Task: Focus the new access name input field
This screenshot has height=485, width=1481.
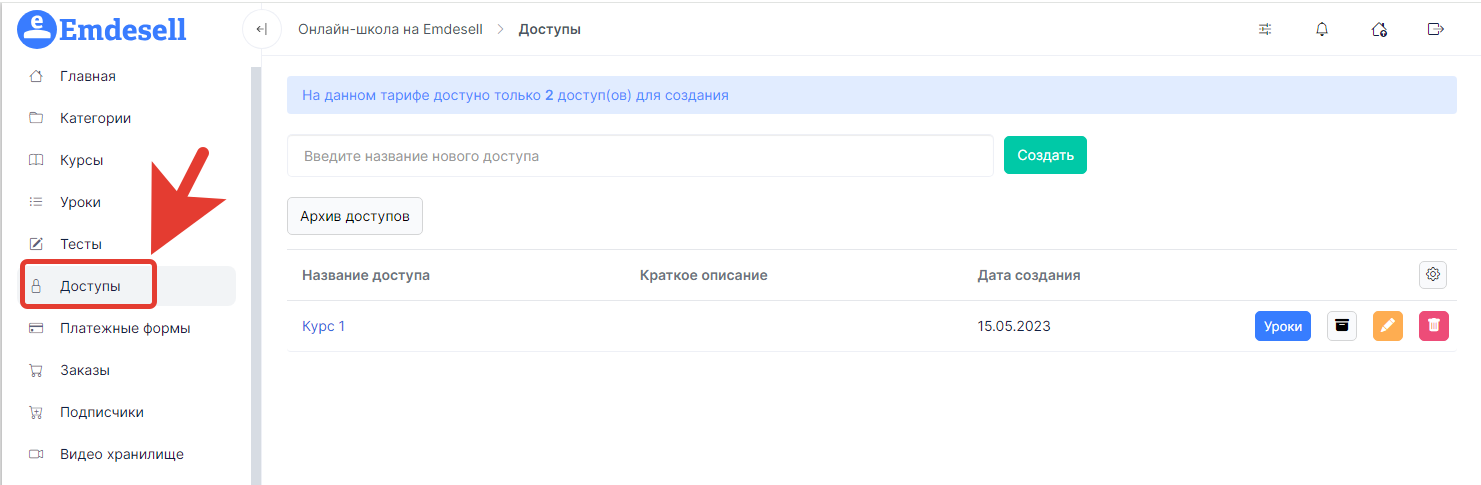Action: [x=640, y=156]
